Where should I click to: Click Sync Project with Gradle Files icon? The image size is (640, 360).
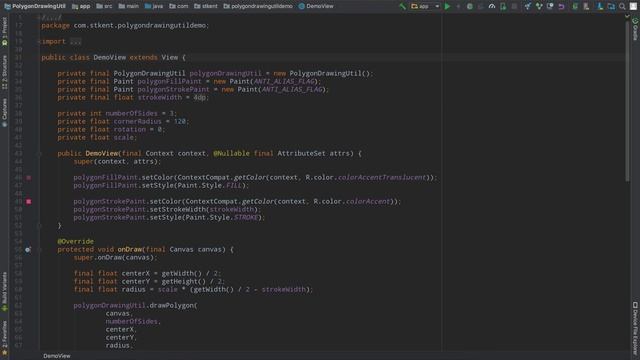[x=575, y=7]
